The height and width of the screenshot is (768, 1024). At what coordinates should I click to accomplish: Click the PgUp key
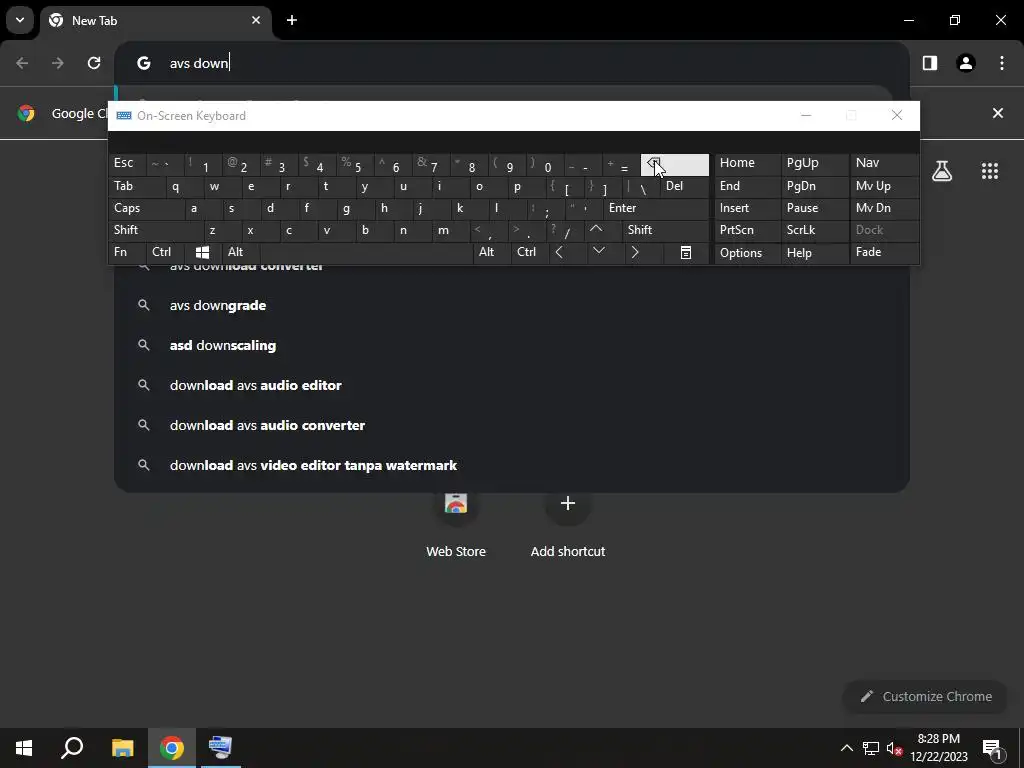815,165
